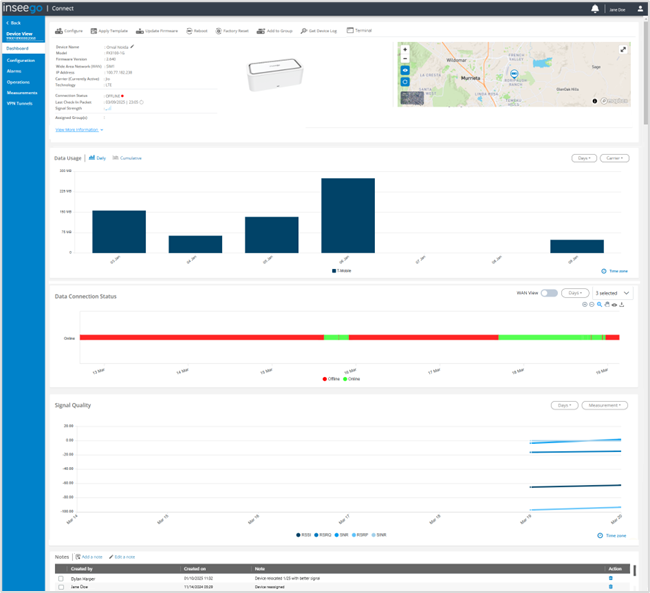Click Add a note
Image resolution: width=650 pixels, height=593 pixels.
pos(89,555)
